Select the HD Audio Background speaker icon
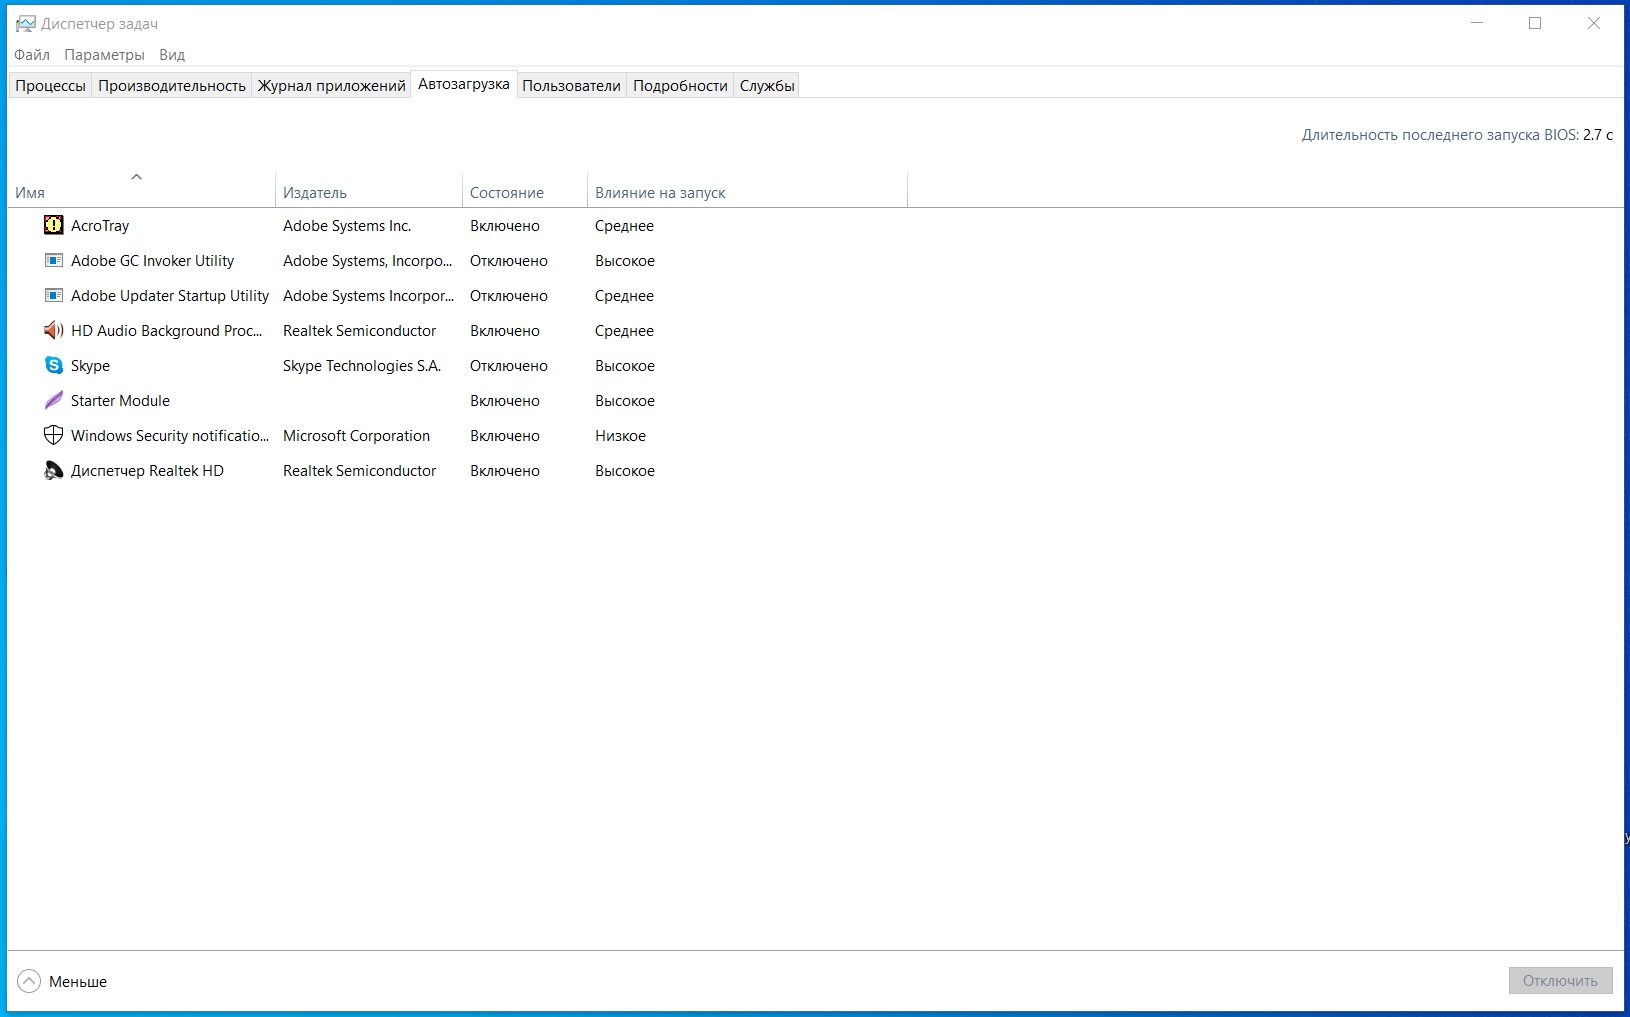Viewport: 1630px width, 1017px height. pos(54,330)
